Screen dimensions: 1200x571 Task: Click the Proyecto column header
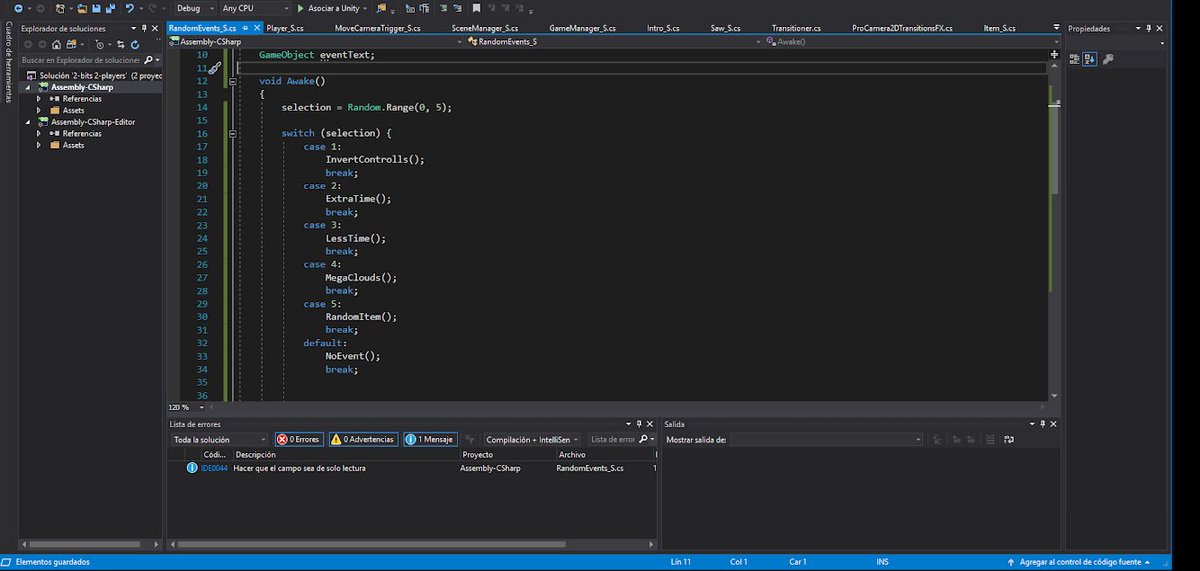pyautogui.click(x=477, y=454)
